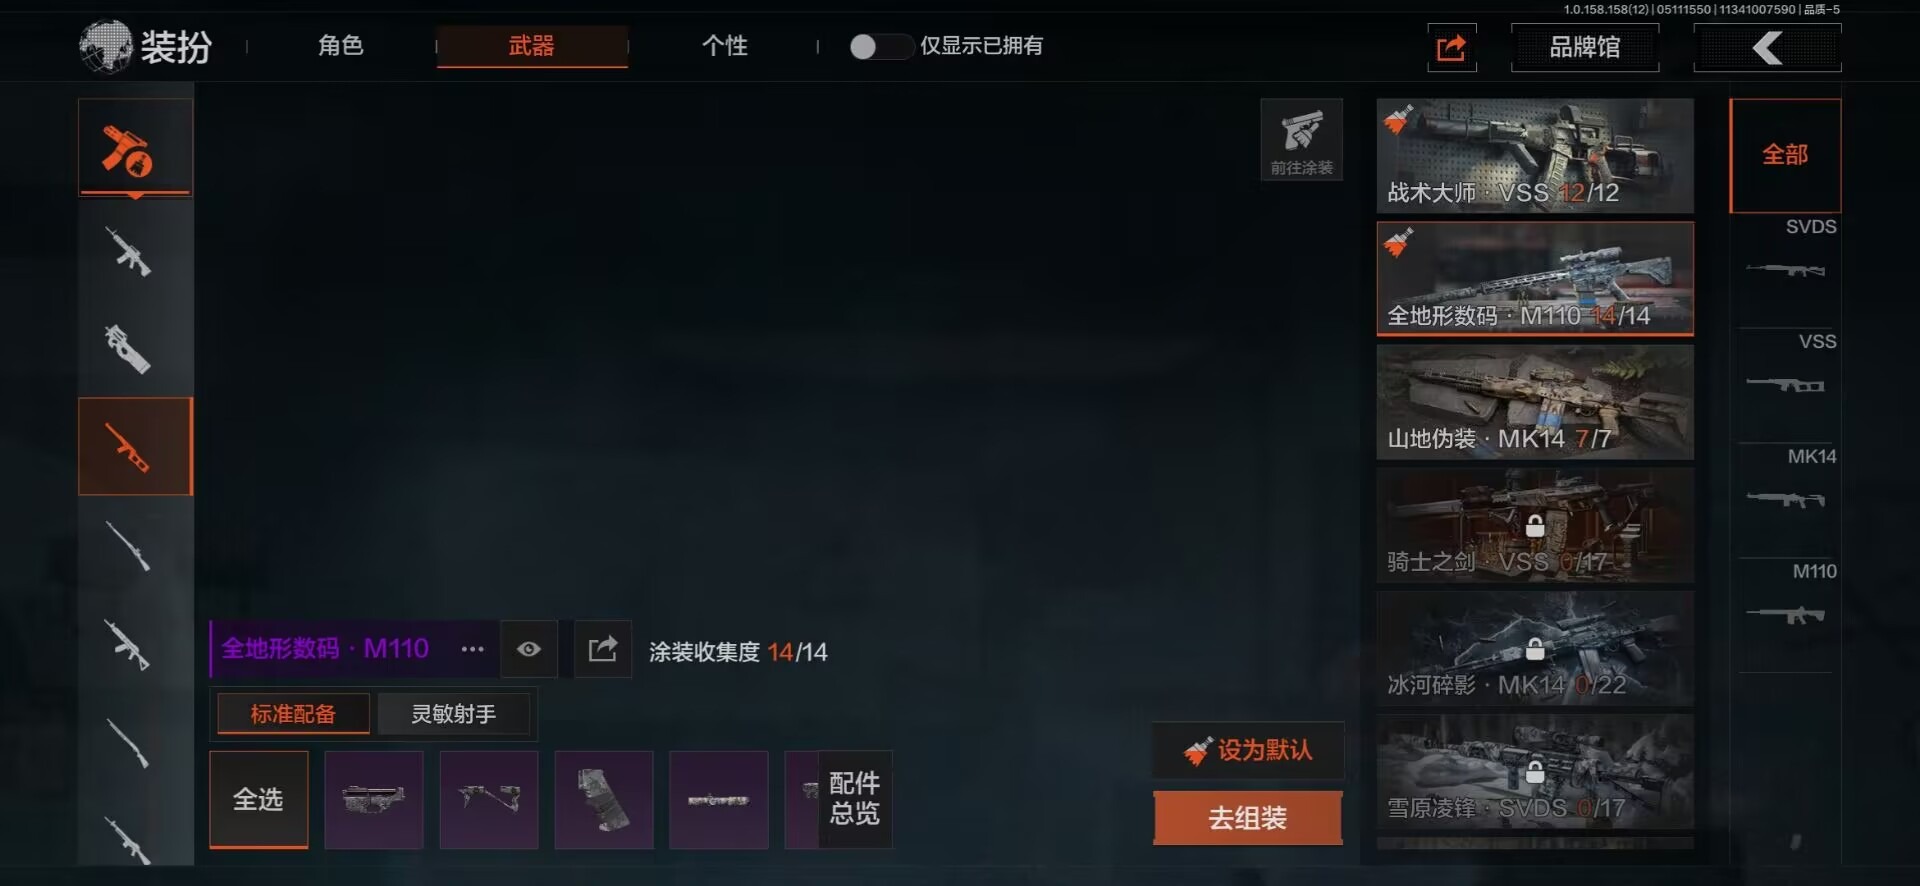Switch to the 角色 tab

pyautogui.click(x=340, y=46)
